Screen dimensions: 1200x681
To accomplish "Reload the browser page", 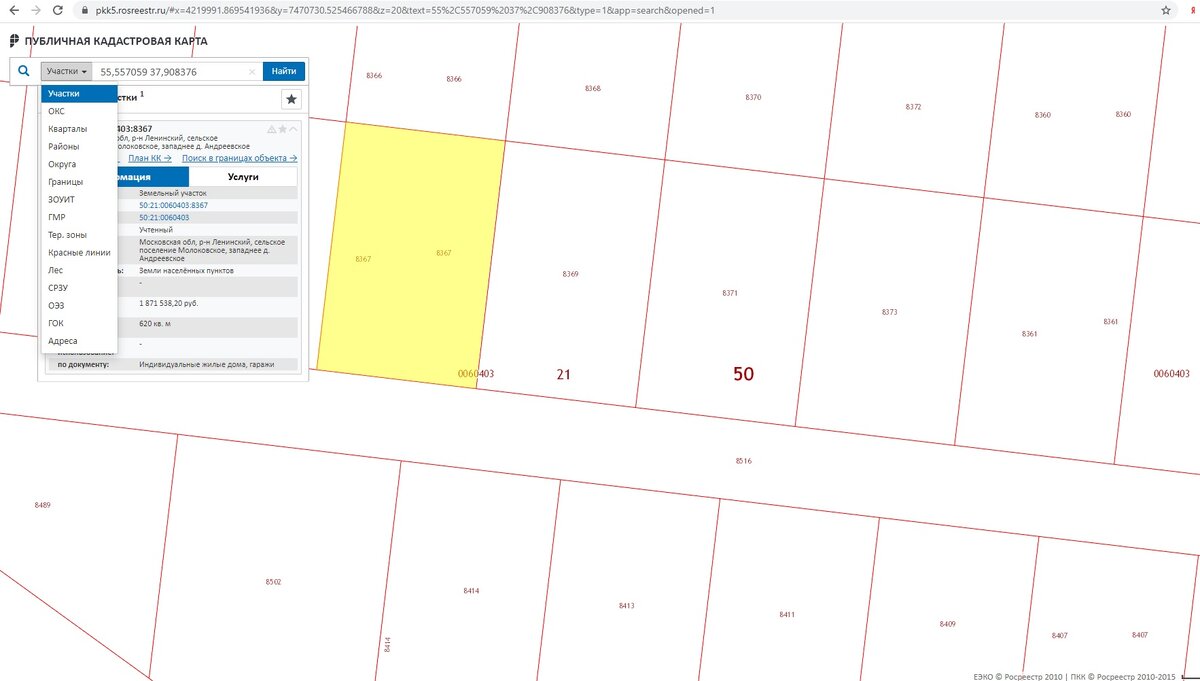I will [x=59, y=9].
